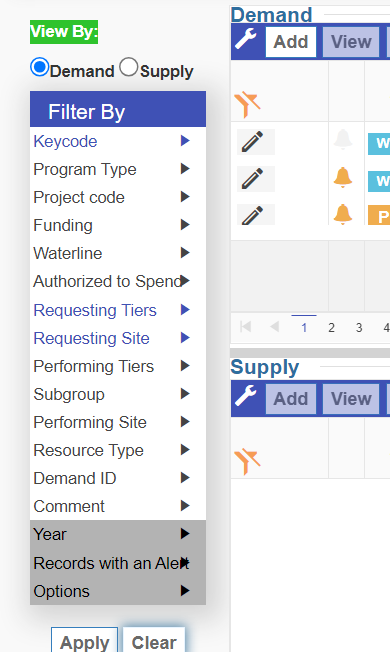Click the orange alert bell in second row
Viewport: 390px width, 652px height.
pyautogui.click(x=343, y=178)
